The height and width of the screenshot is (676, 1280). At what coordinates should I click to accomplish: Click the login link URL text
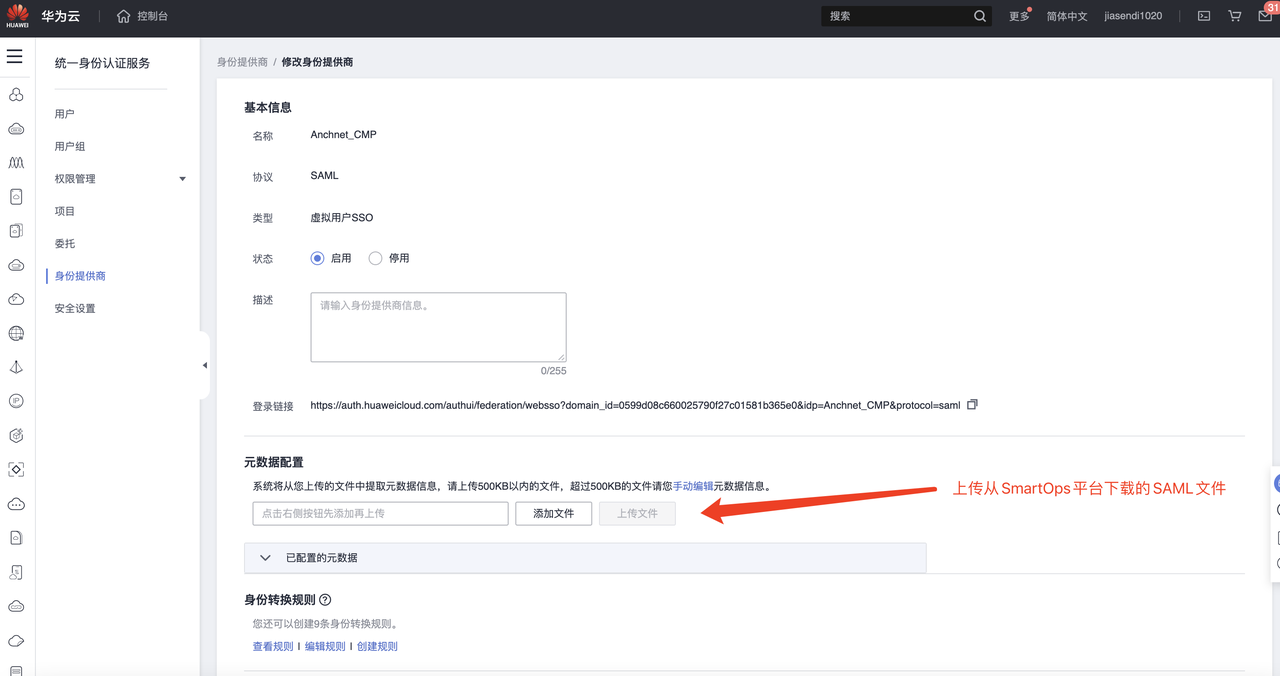[x=635, y=405]
